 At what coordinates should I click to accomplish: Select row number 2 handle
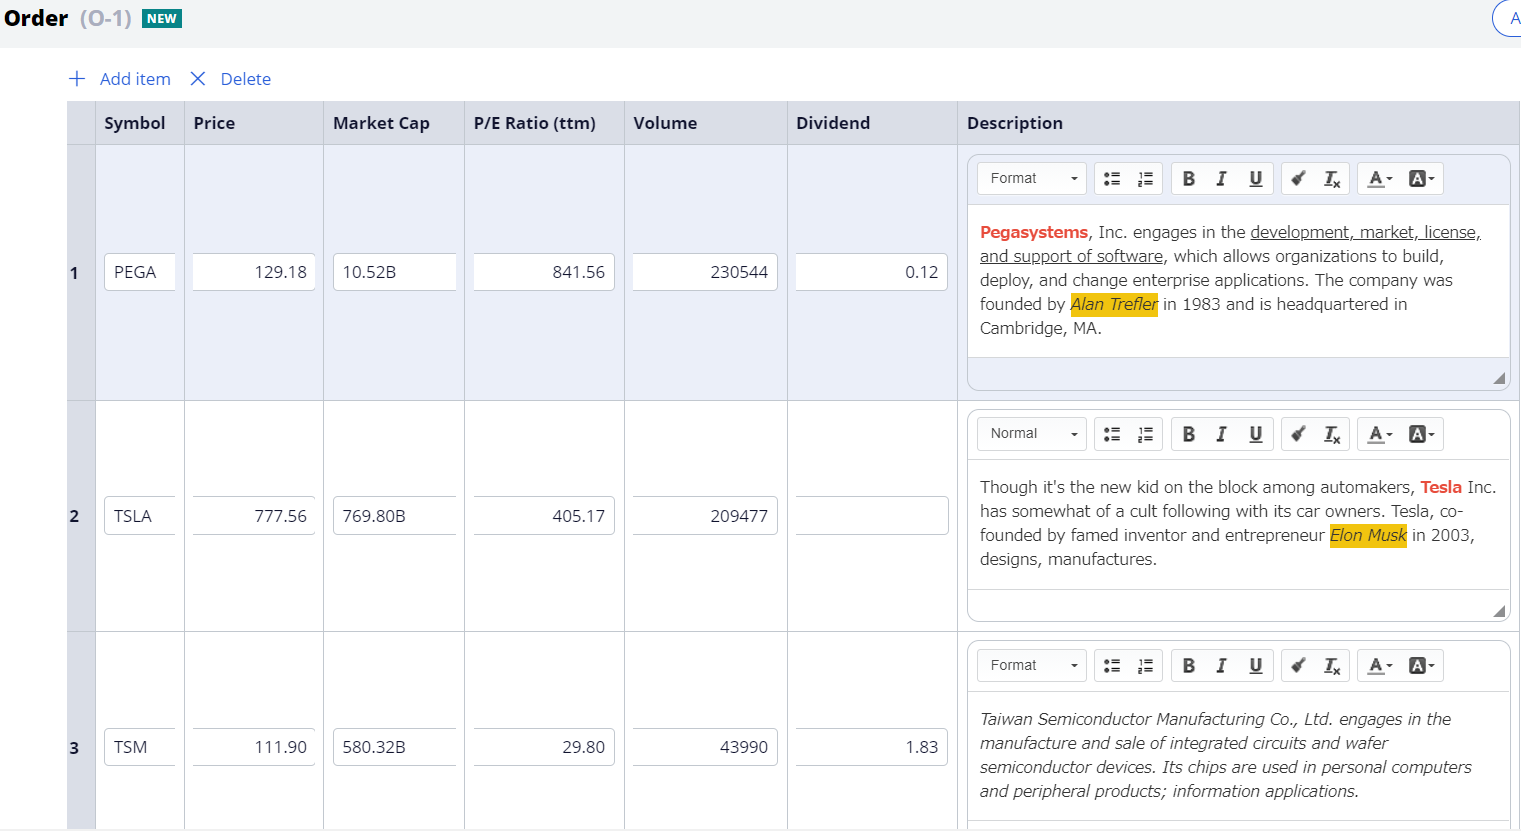pos(81,516)
